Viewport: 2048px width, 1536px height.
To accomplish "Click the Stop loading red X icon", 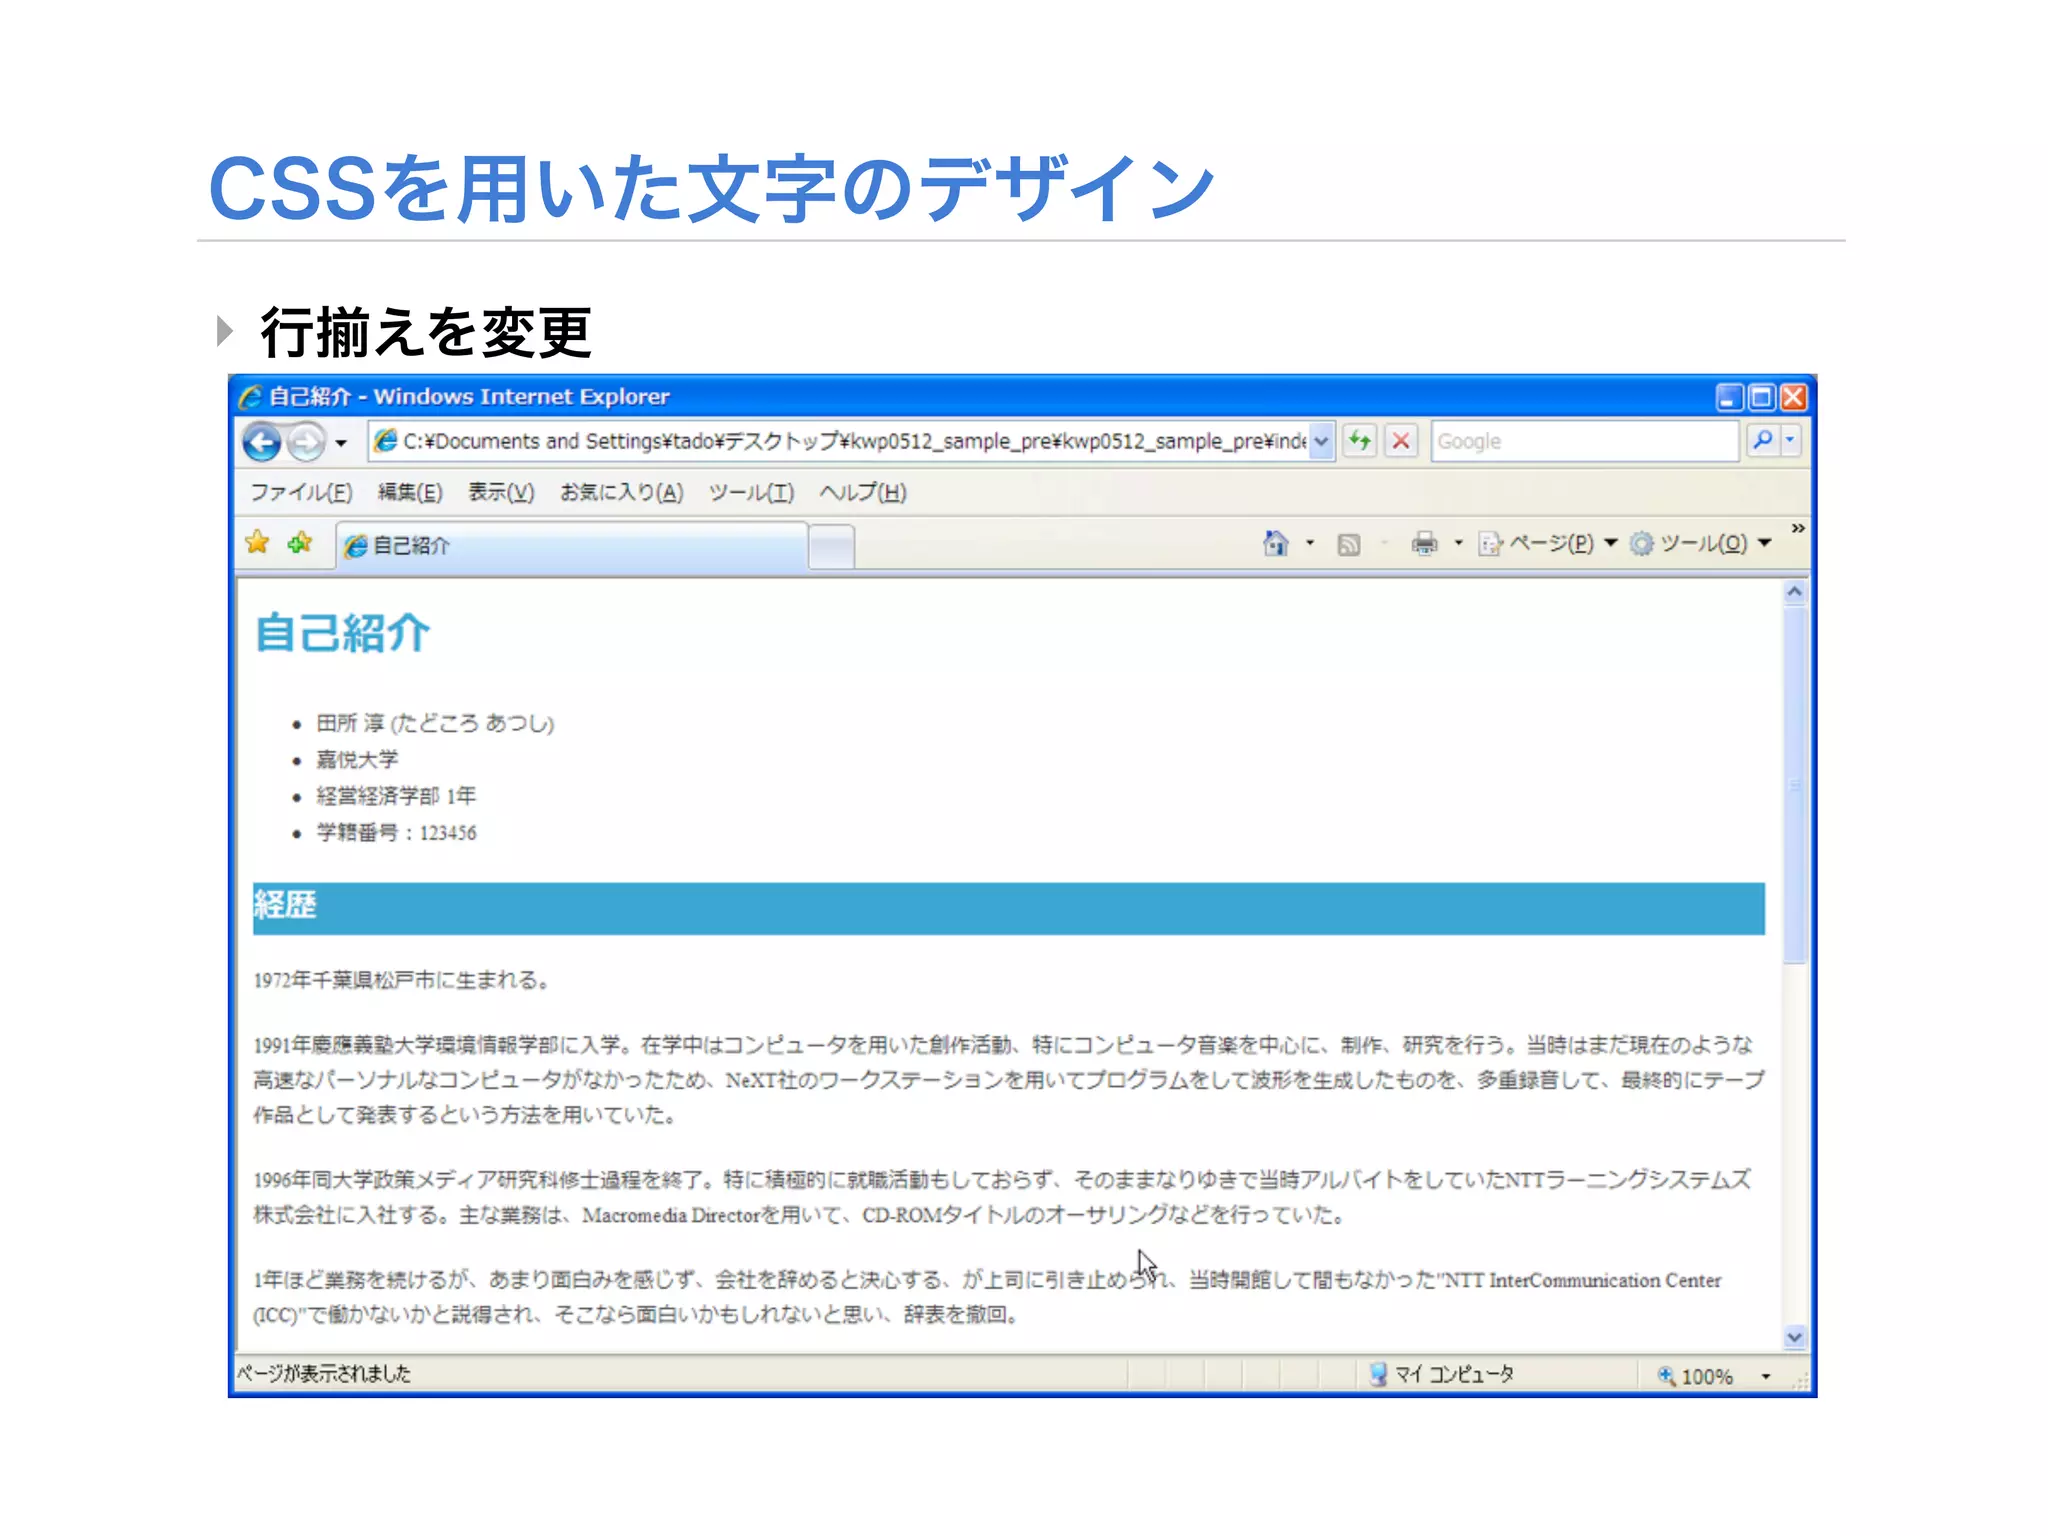I will click(x=1402, y=441).
